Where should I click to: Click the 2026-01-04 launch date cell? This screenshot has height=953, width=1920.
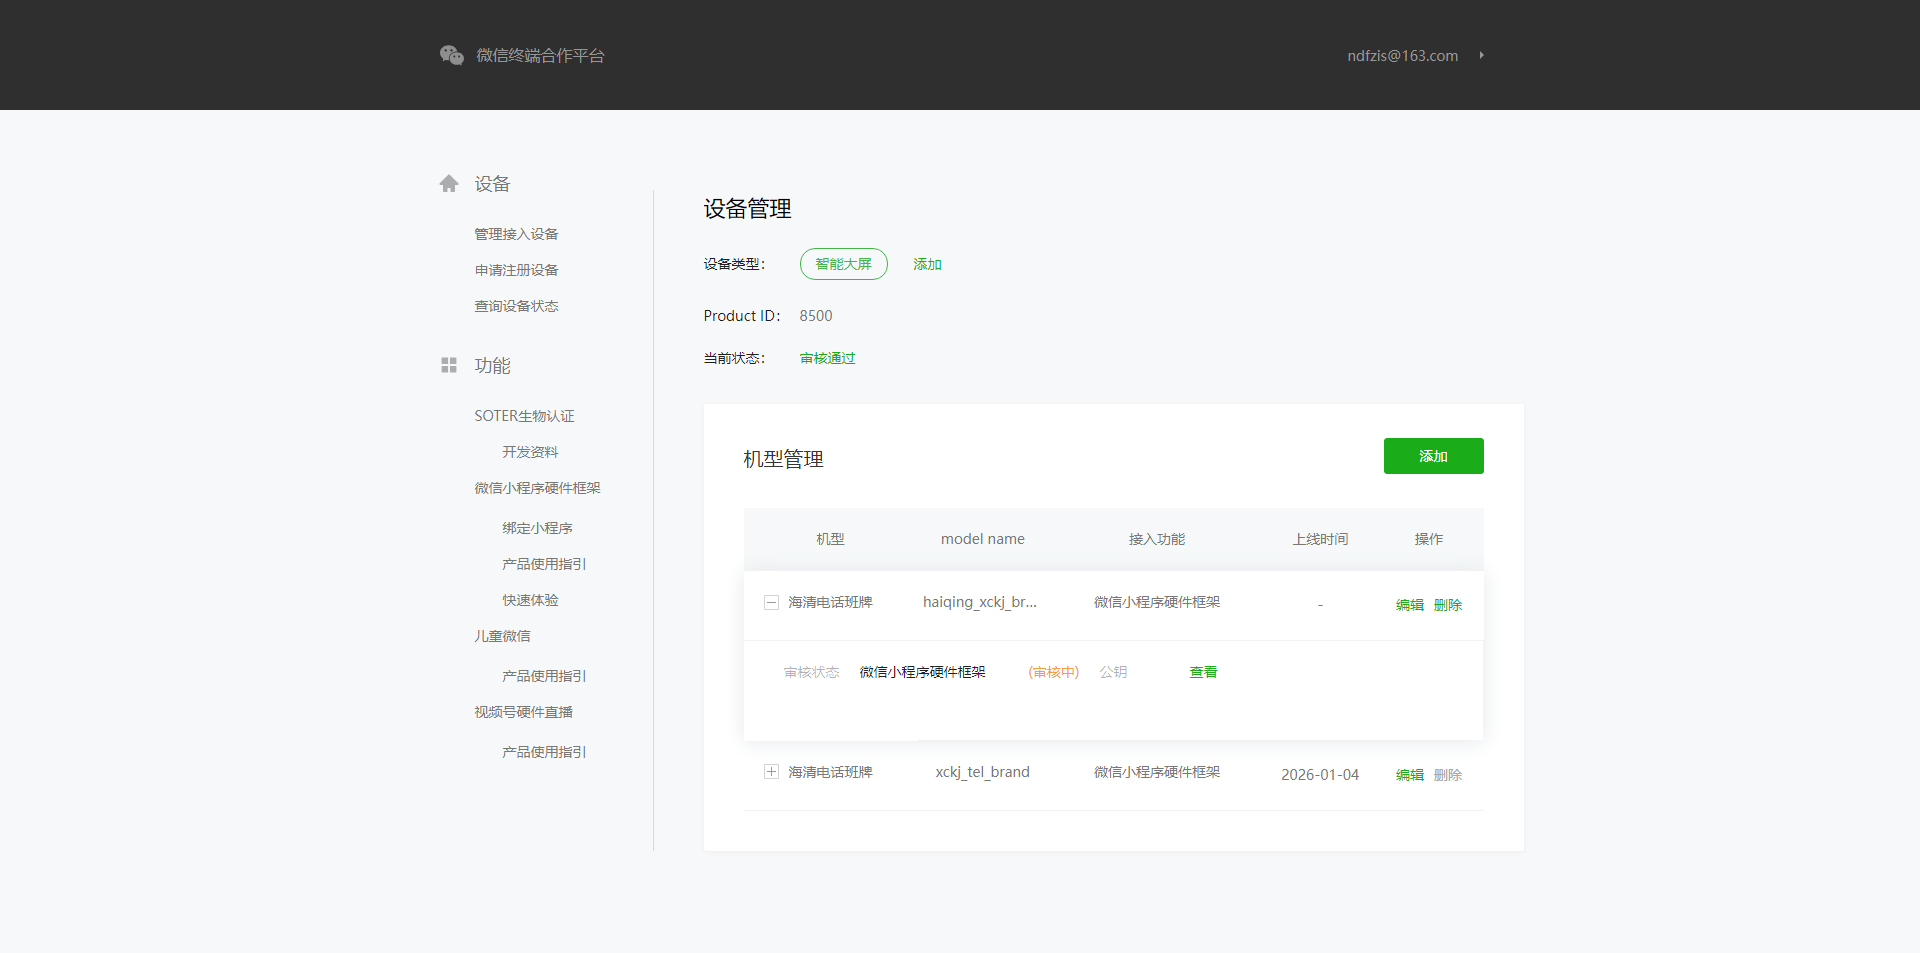(x=1320, y=775)
